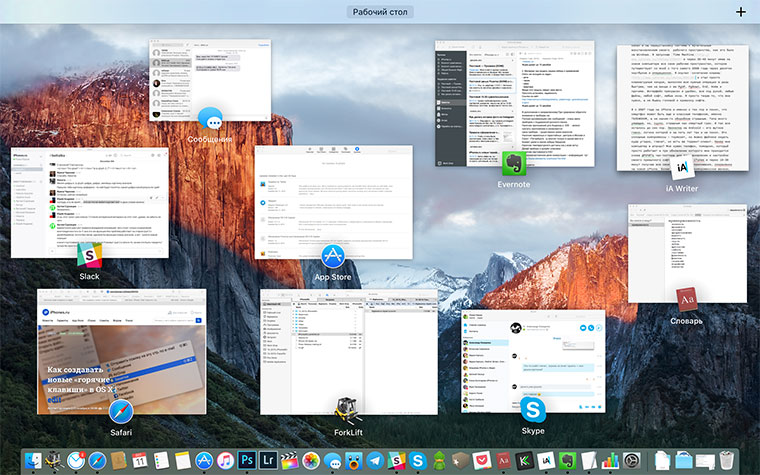760x475 pixels.
Task: Open Telegram paper-plane icon in Dock
Action: (375, 460)
